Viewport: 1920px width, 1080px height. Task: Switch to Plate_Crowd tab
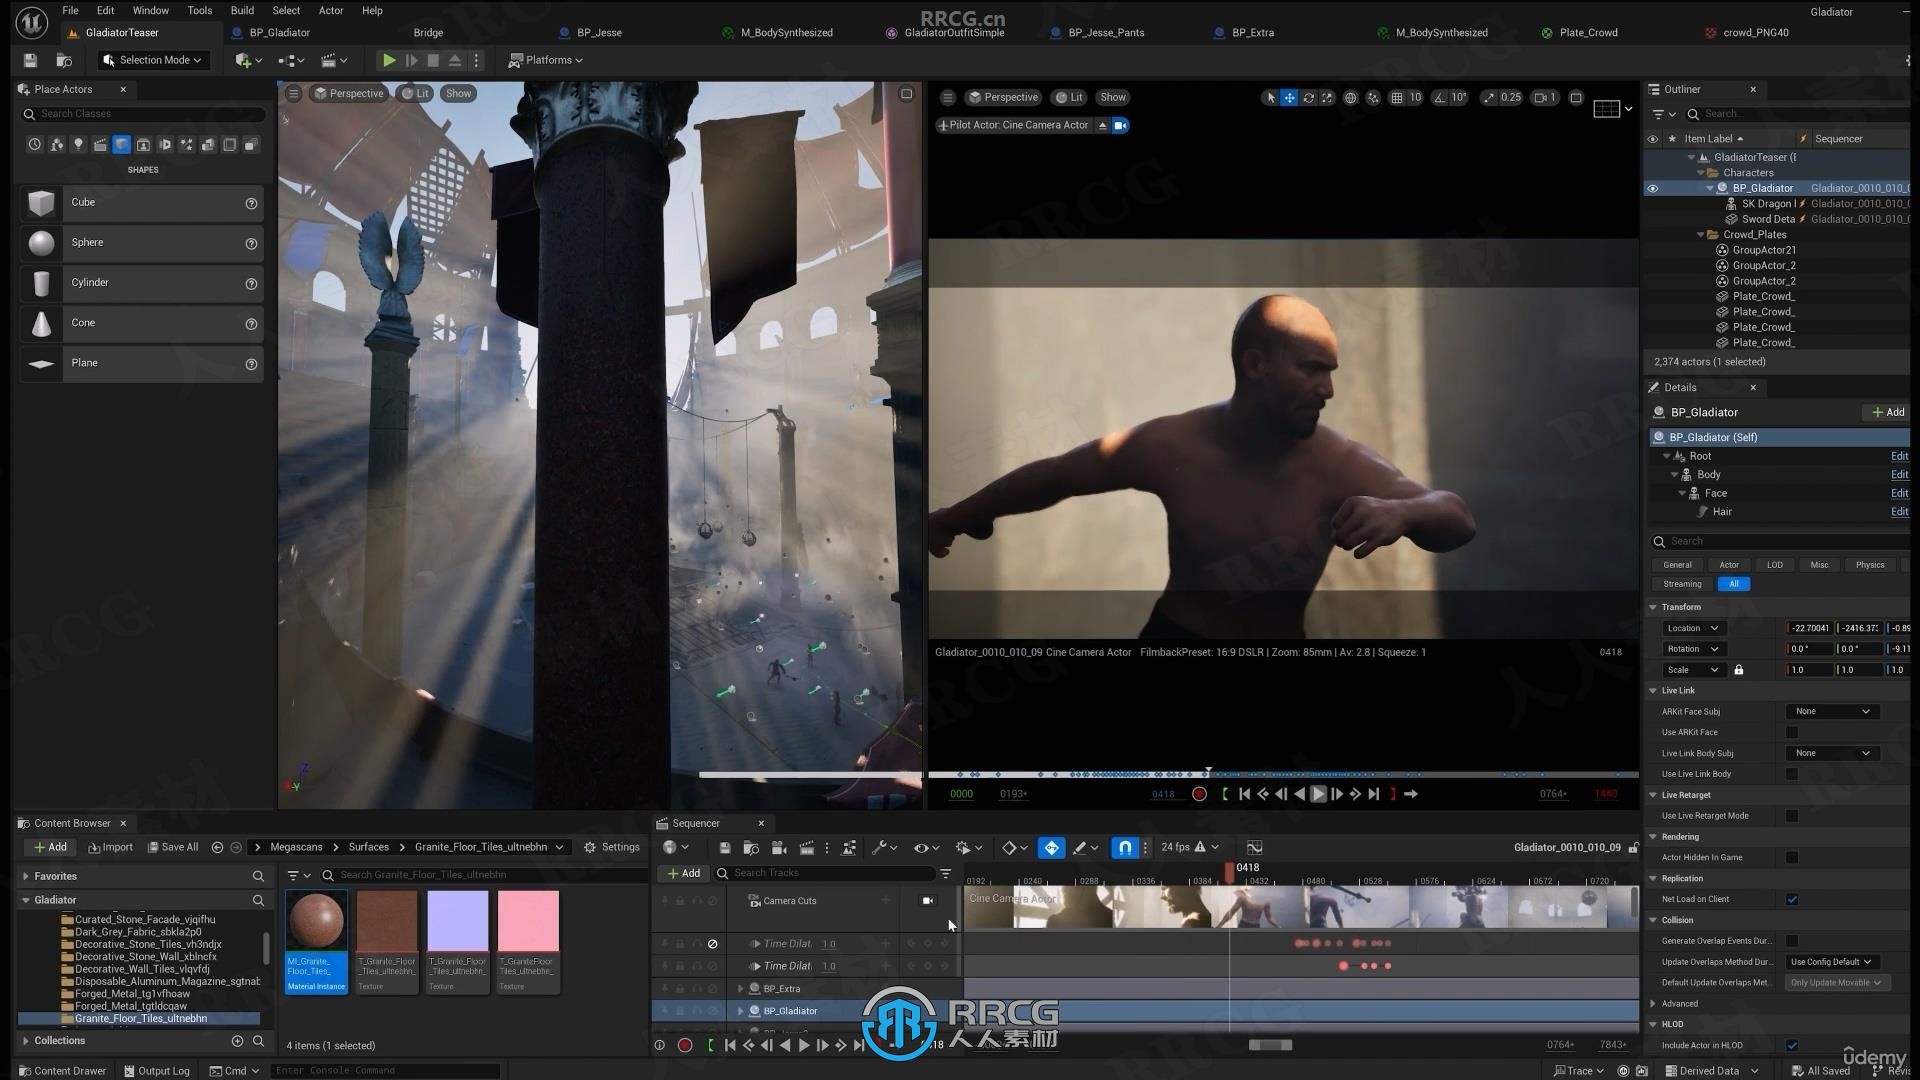[x=1588, y=32]
